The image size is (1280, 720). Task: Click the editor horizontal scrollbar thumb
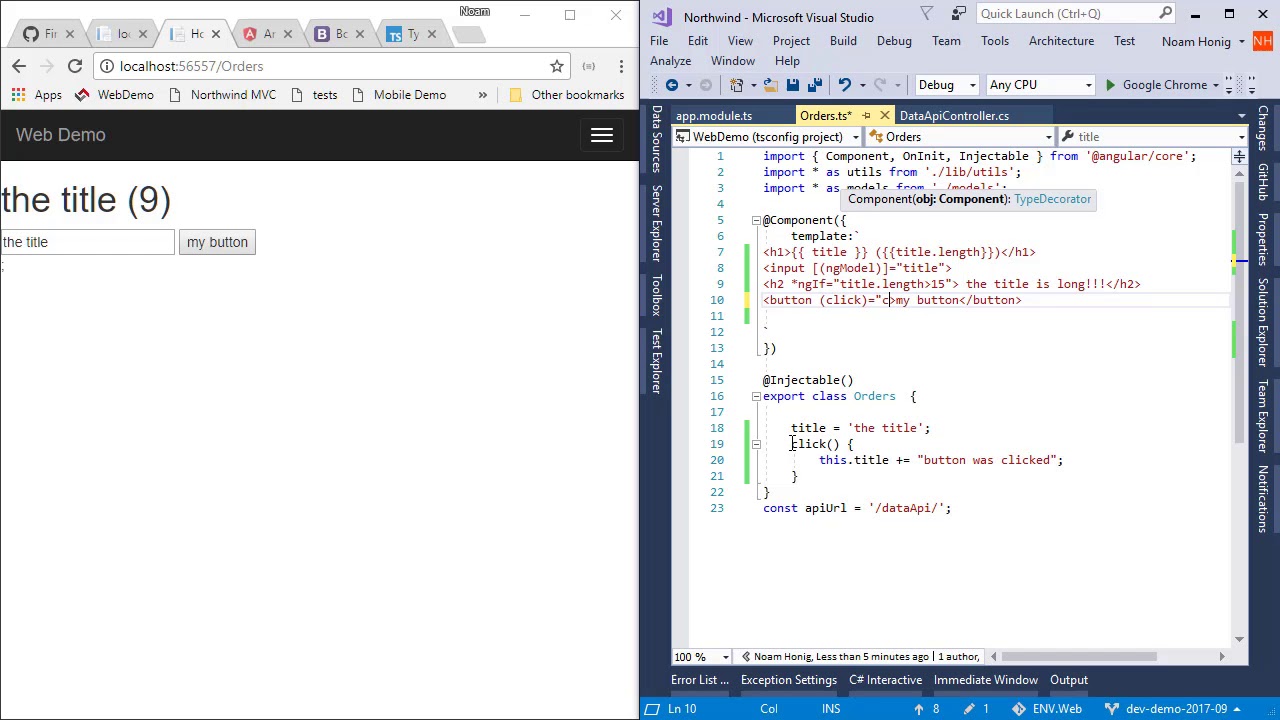(1078, 657)
